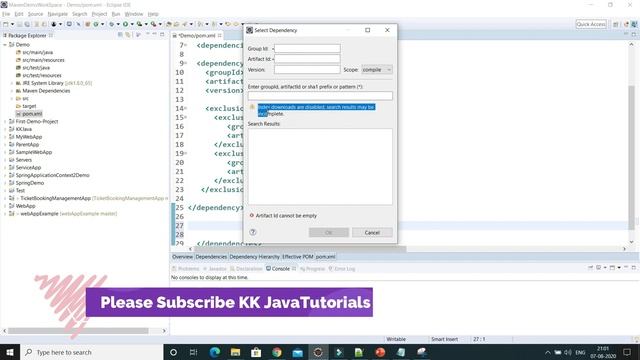Screen dimensions: 640x360
Task: Open the Mail app from the taskbar
Action: tap(298, 352)
